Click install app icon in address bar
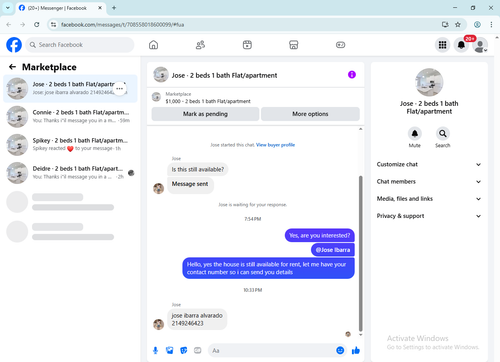Image resolution: width=500 pixels, height=362 pixels. tap(445, 24)
